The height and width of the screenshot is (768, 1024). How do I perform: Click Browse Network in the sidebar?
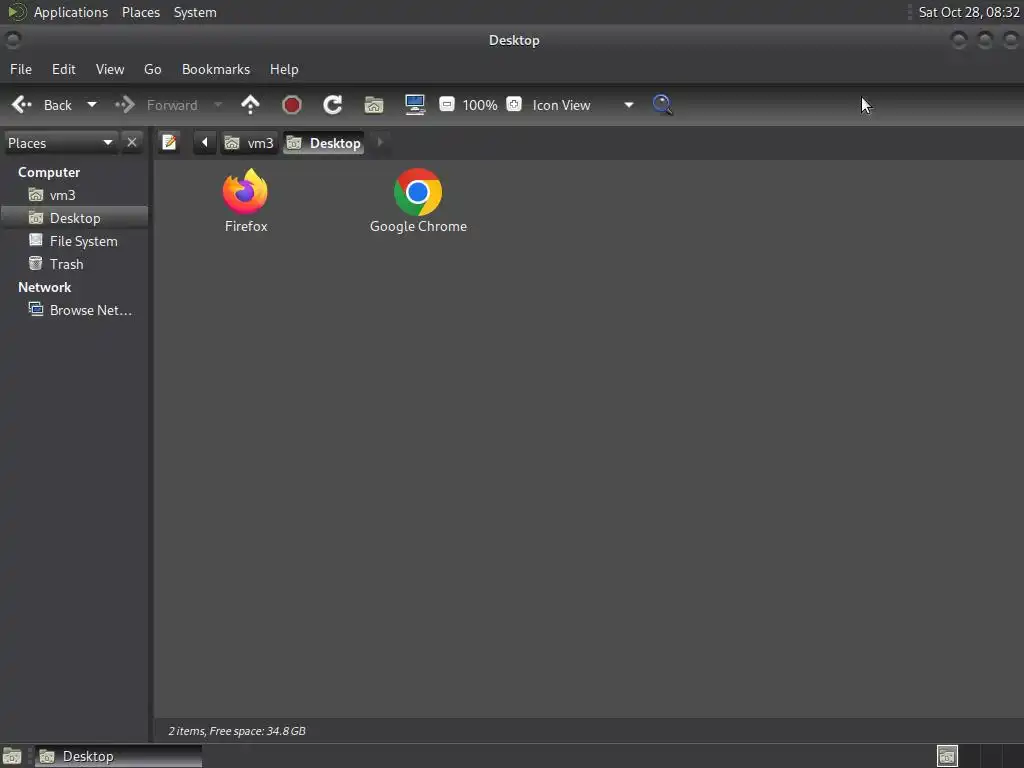(x=74, y=310)
